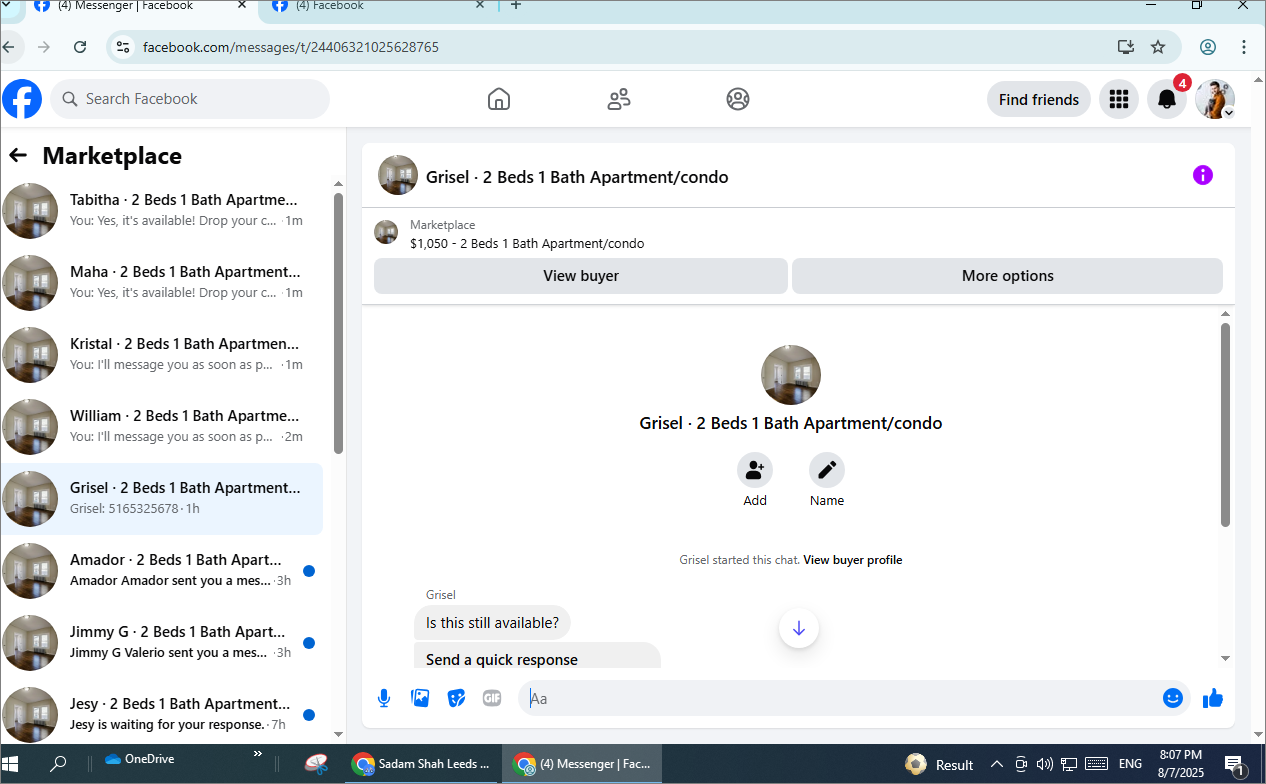Open the emoji picker smiley icon
Viewport: 1266px width, 784px height.
point(1173,698)
